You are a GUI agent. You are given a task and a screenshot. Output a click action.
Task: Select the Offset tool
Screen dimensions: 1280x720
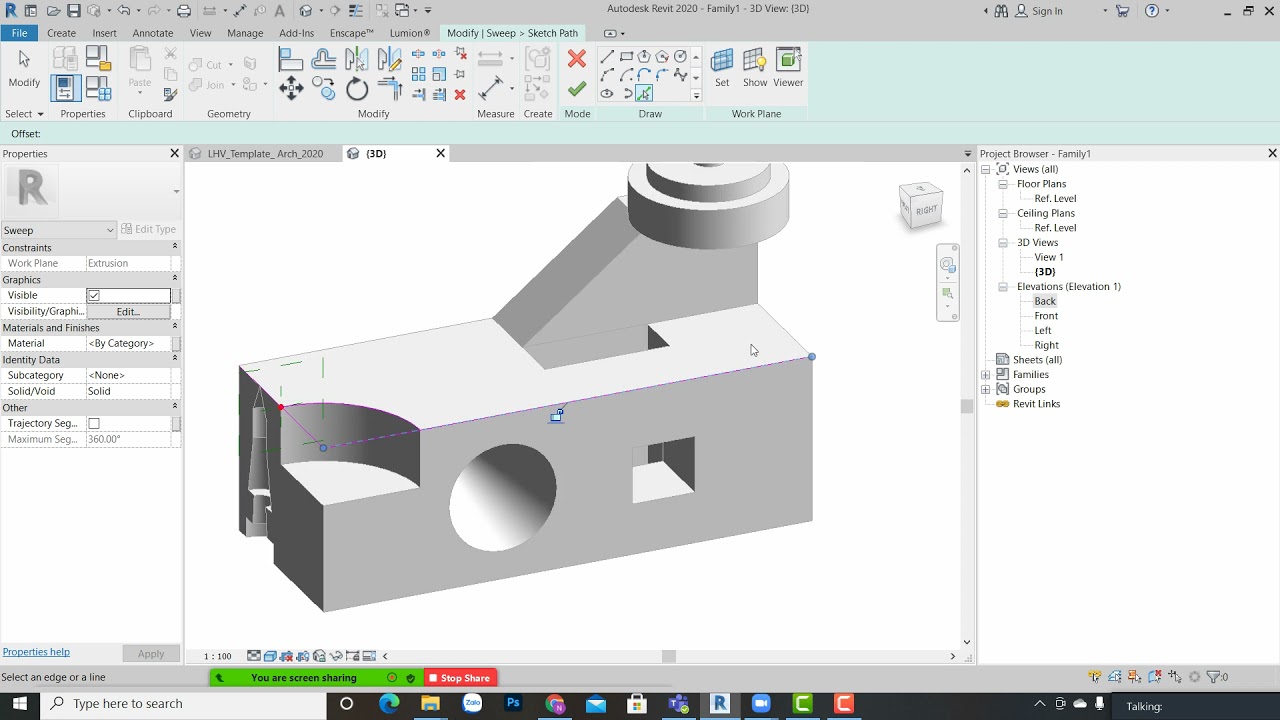tap(324, 59)
